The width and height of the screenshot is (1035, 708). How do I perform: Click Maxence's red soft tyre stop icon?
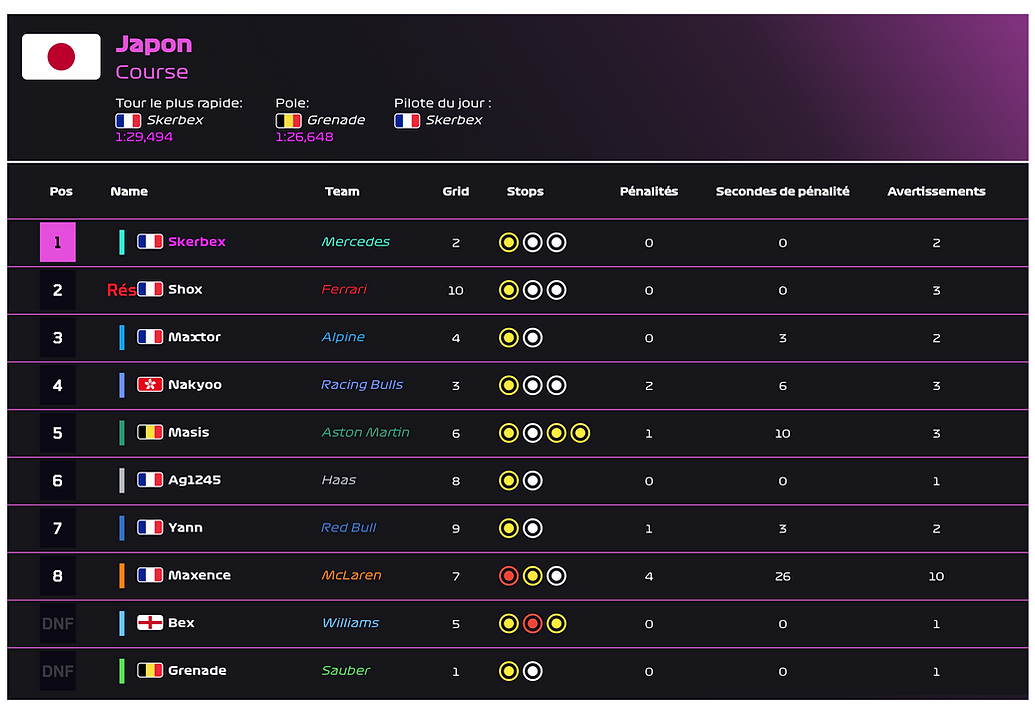[x=508, y=576]
